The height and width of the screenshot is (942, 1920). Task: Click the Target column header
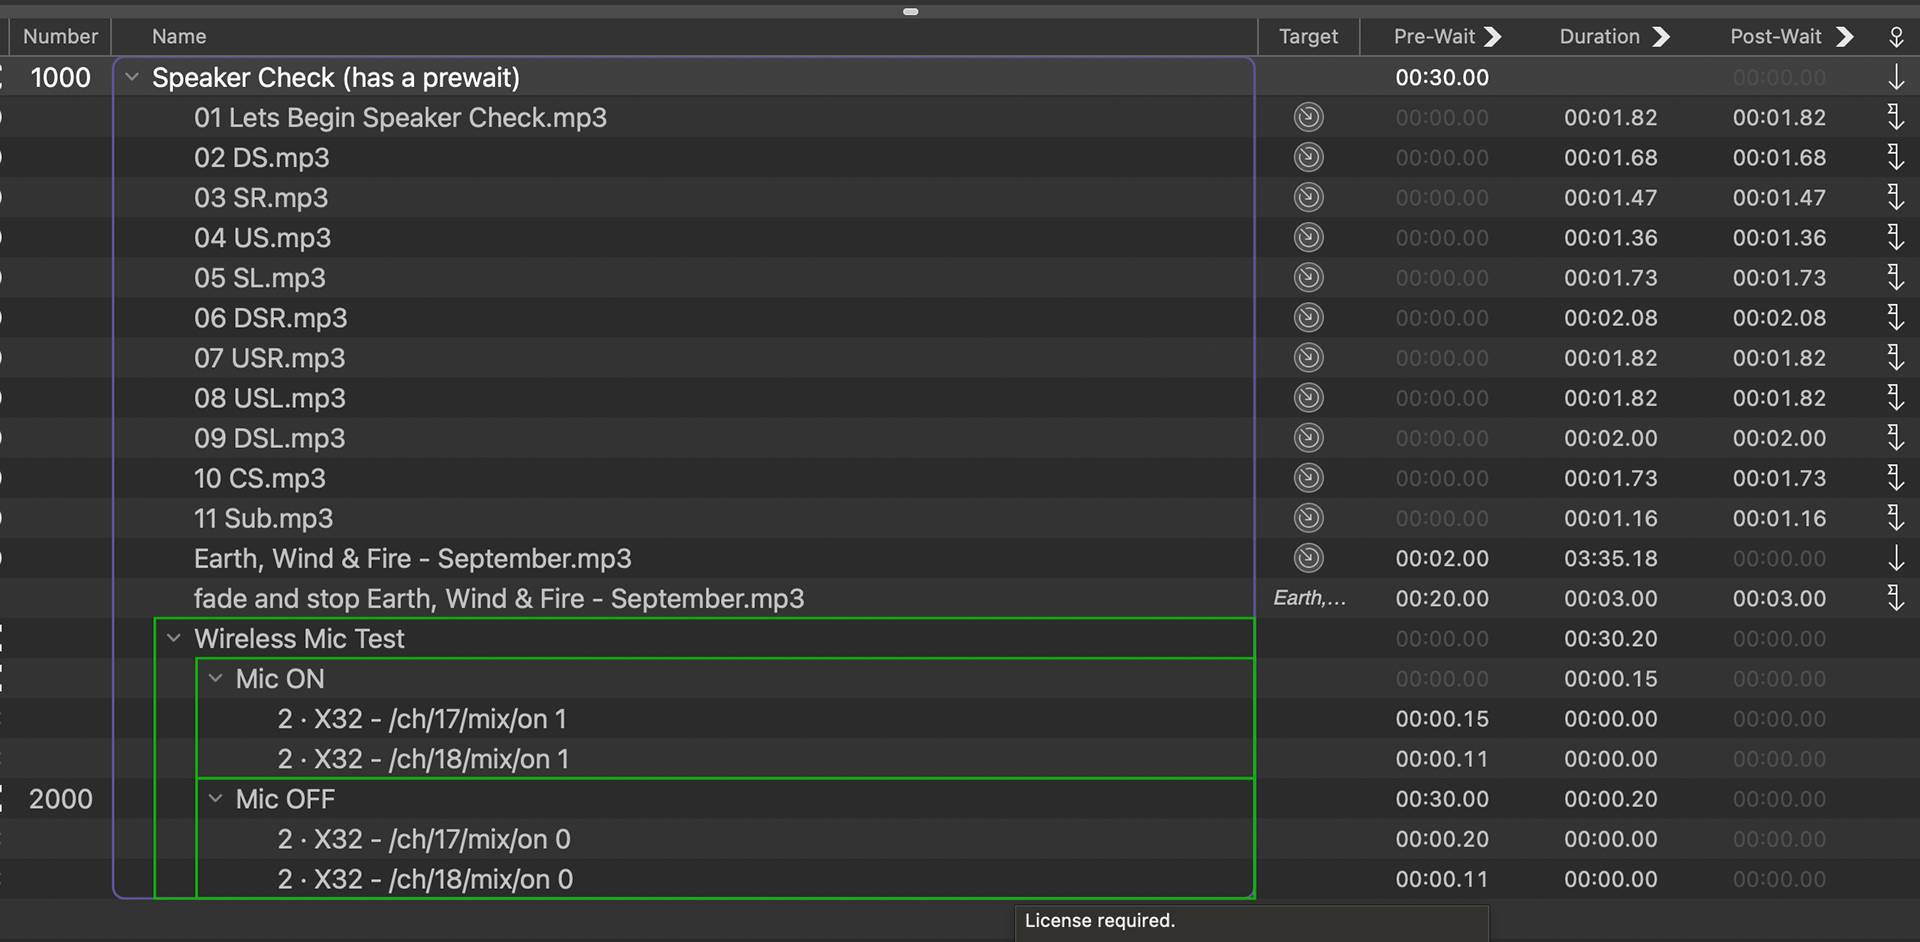click(x=1308, y=37)
